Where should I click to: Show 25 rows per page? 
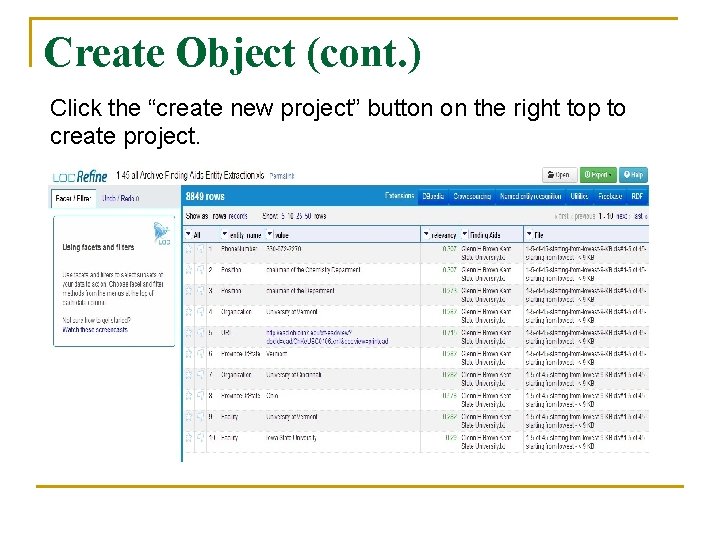tap(300, 216)
